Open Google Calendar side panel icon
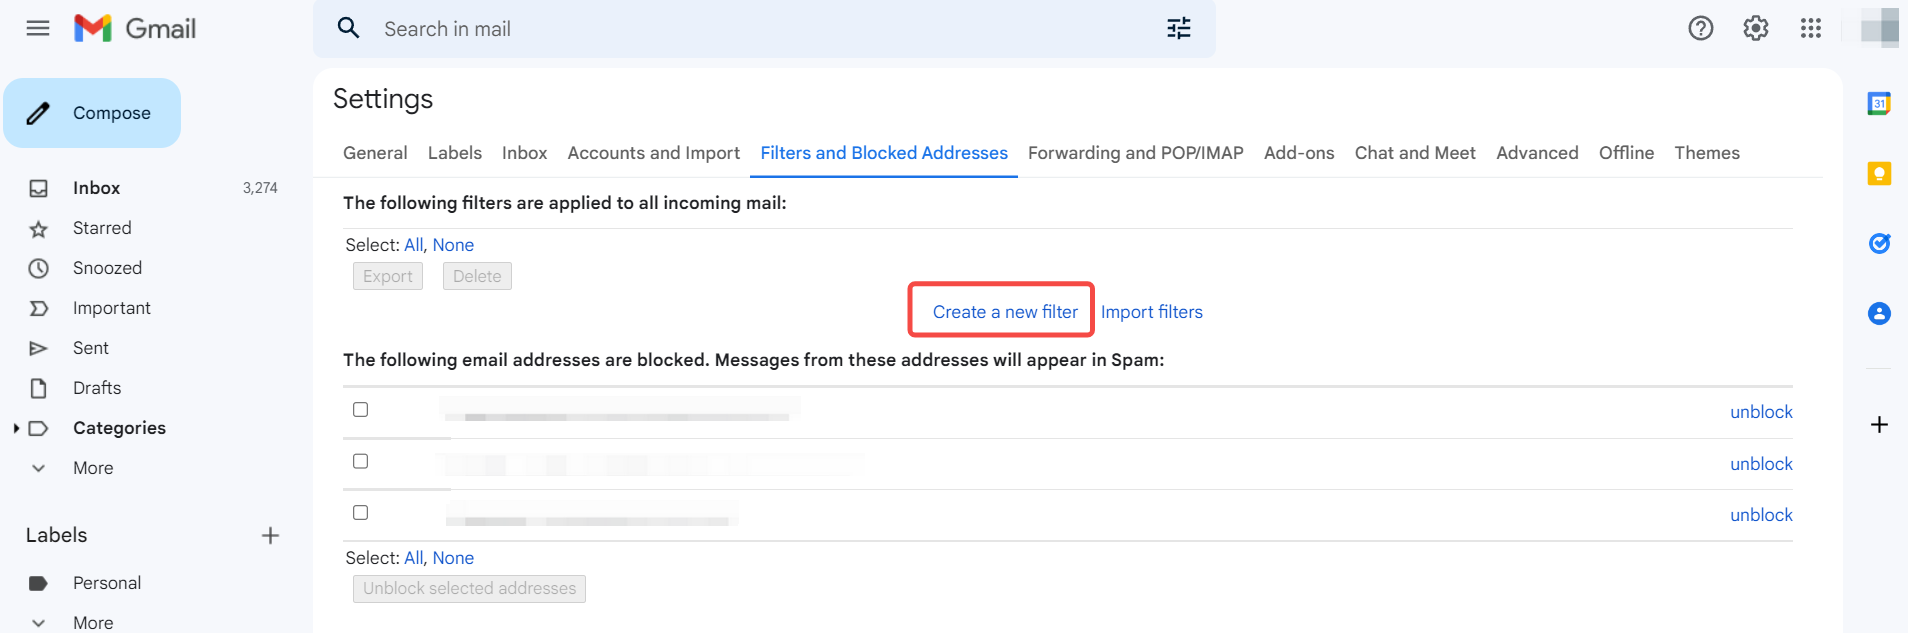 [1879, 103]
